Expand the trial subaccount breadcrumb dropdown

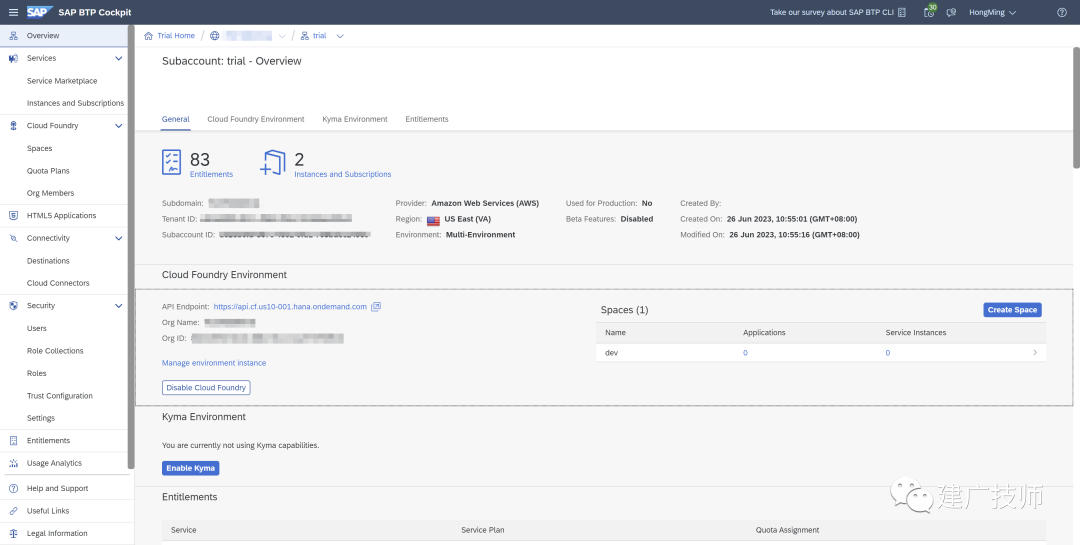[x=340, y=36]
